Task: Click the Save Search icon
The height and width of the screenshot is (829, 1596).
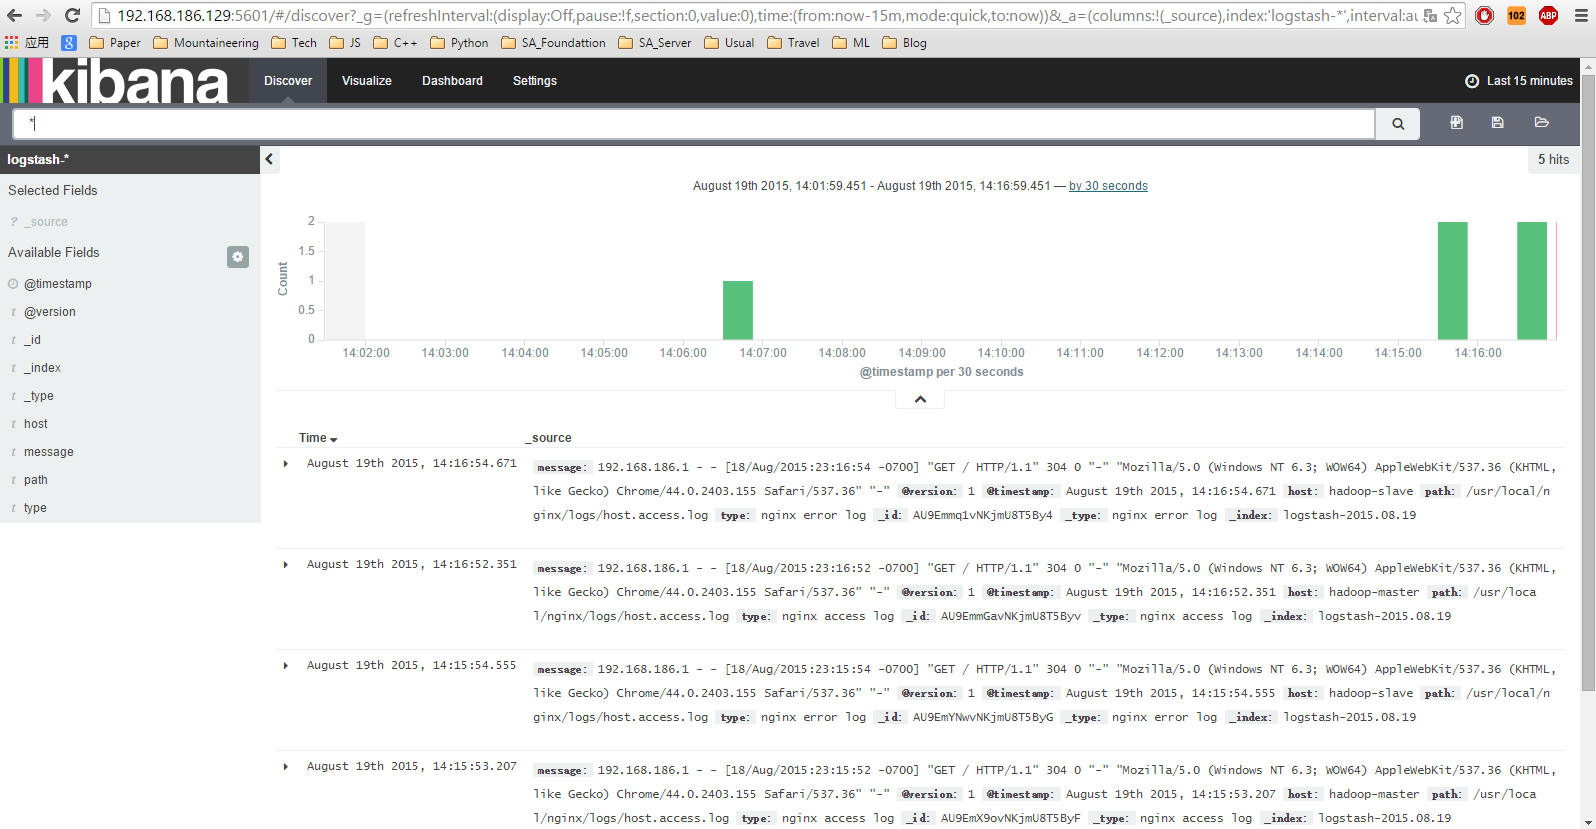Action: [1497, 122]
